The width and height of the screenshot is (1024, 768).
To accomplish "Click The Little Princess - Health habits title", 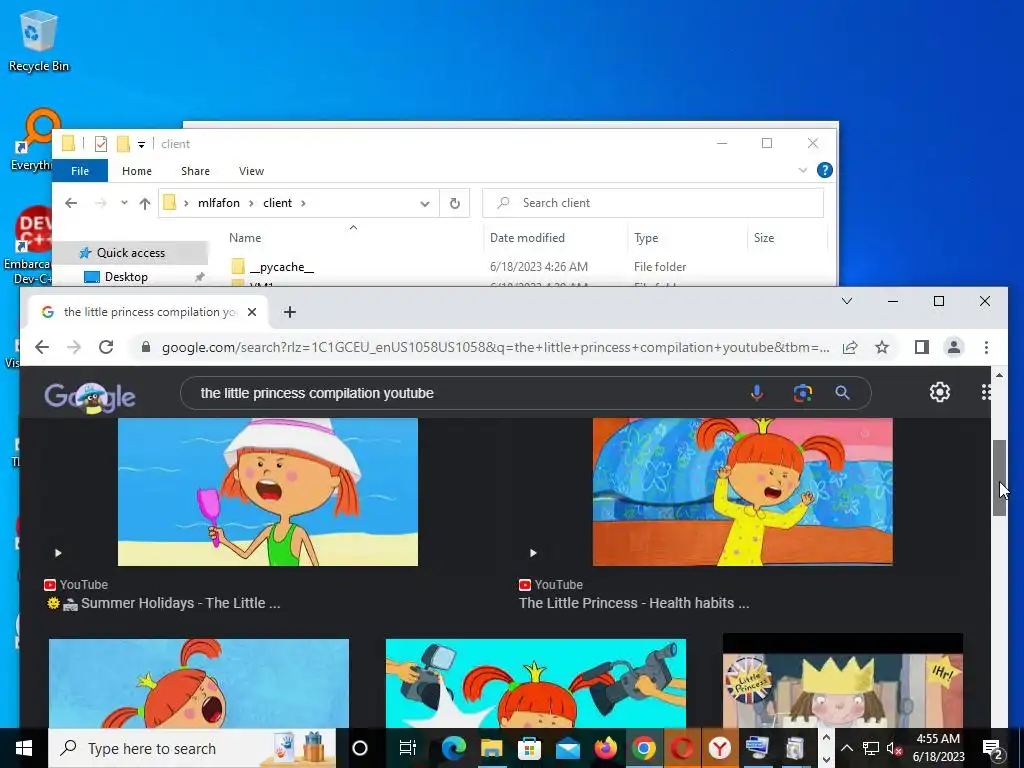I will 634,603.
